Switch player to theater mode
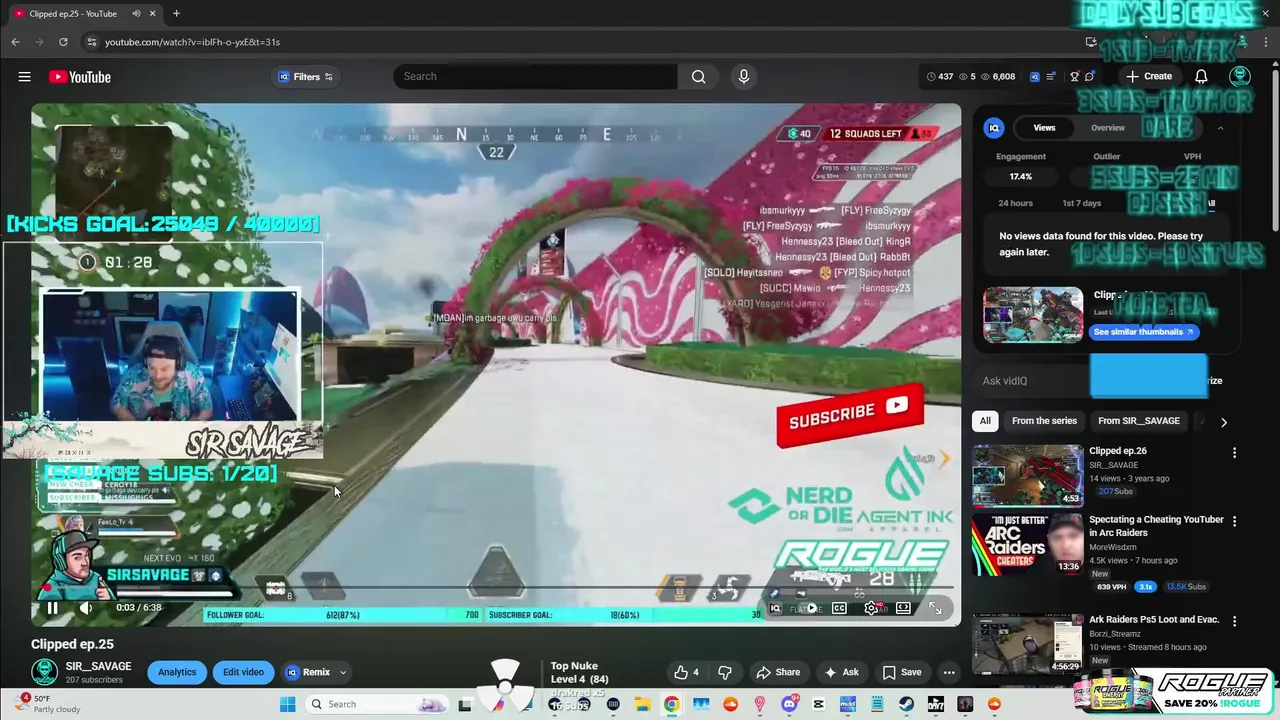The image size is (1280, 720). (x=903, y=608)
